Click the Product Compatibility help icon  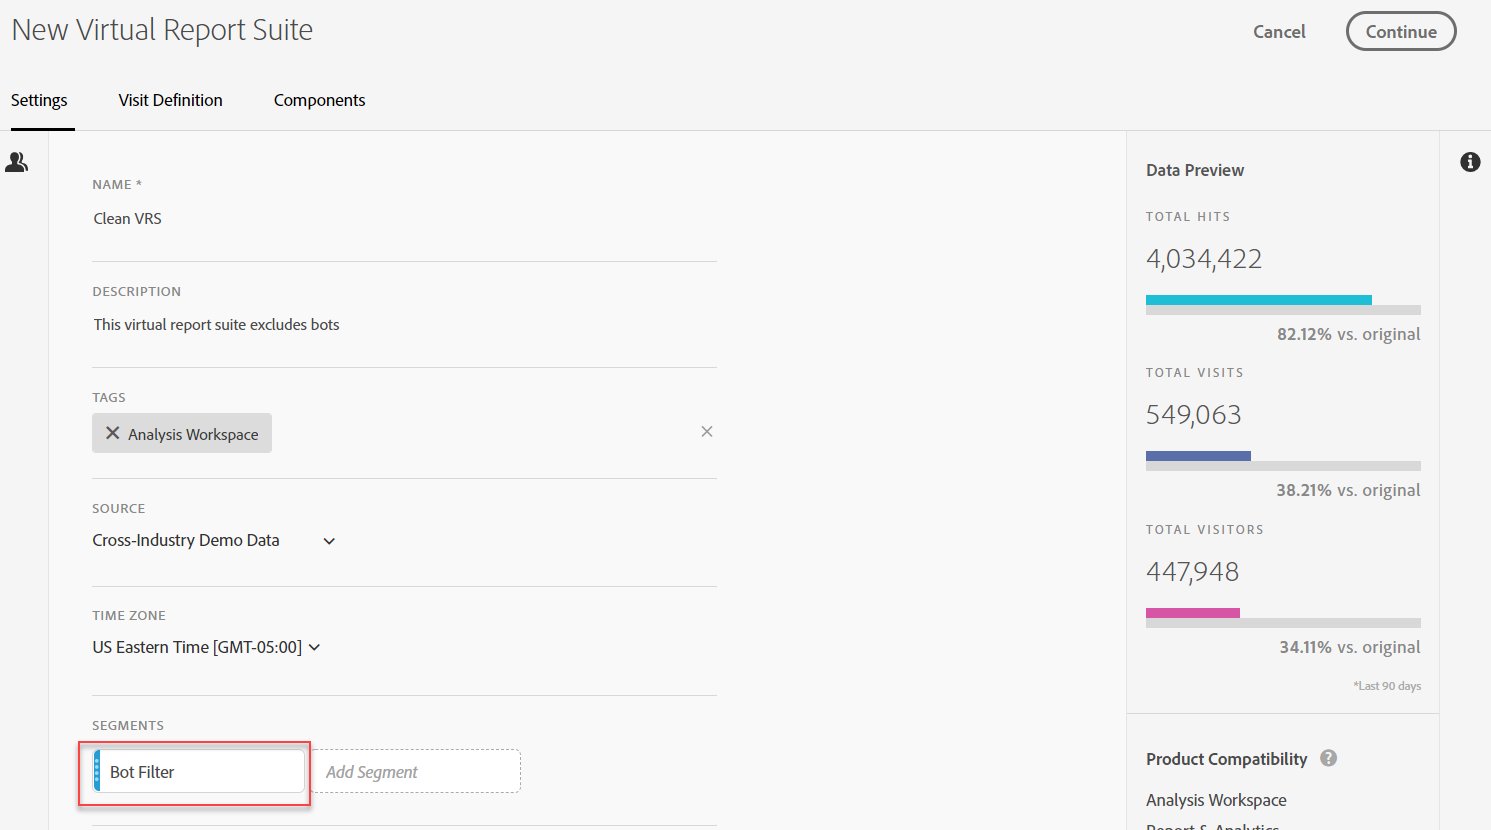[x=1328, y=758]
